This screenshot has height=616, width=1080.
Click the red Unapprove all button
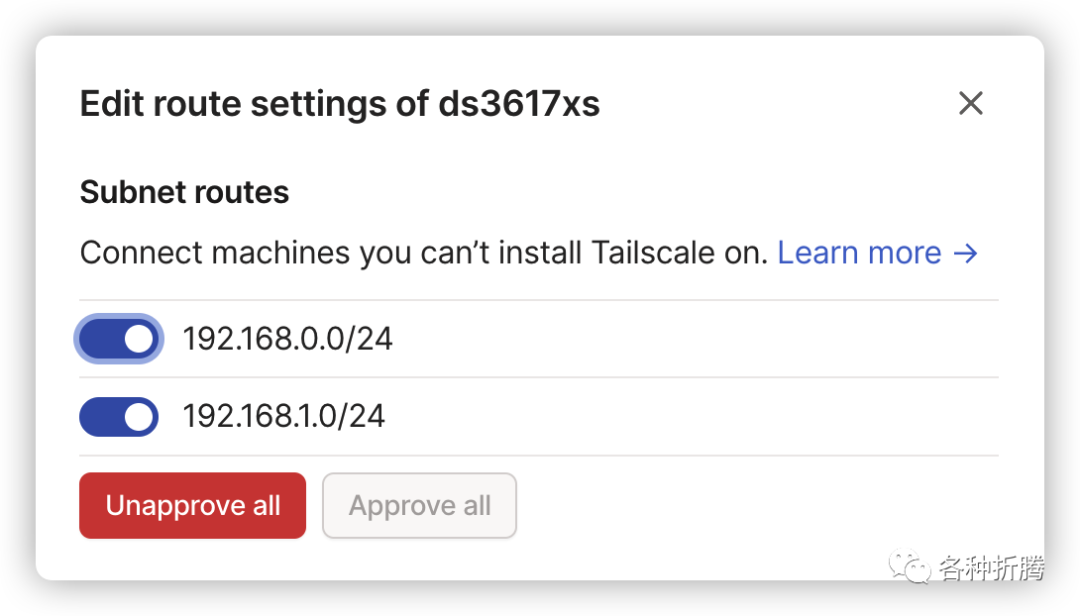click(x=192, y=505)
